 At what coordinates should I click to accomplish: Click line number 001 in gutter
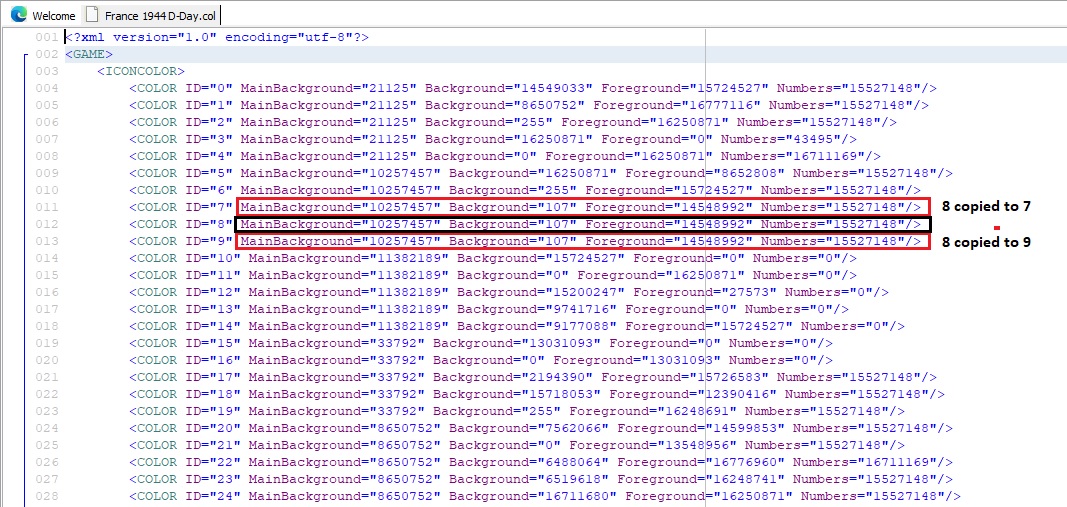48,37
